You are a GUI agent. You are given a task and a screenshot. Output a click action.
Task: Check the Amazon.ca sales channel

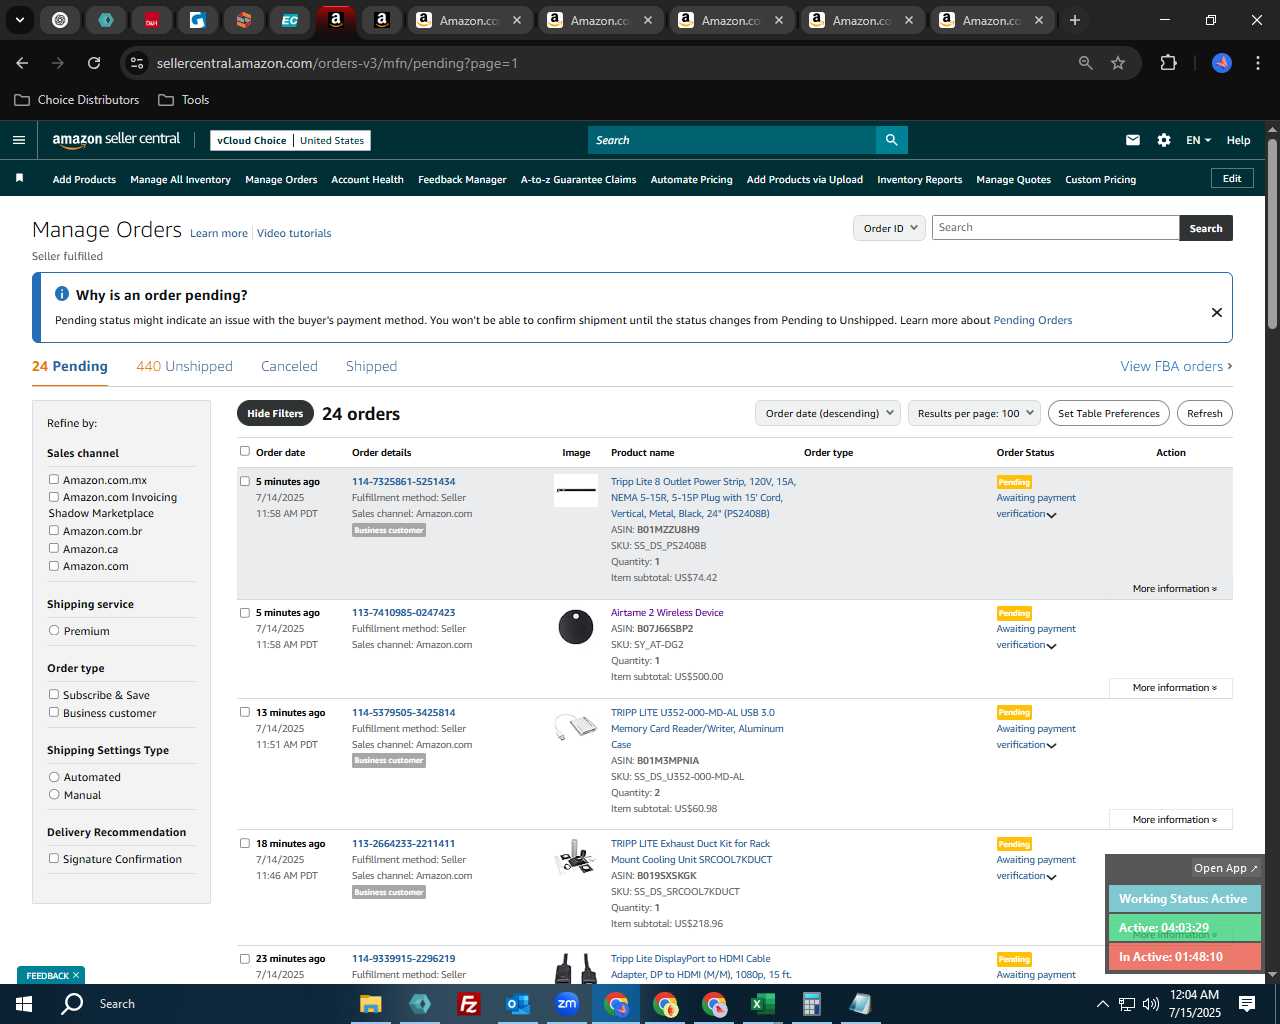pos(54,549)
